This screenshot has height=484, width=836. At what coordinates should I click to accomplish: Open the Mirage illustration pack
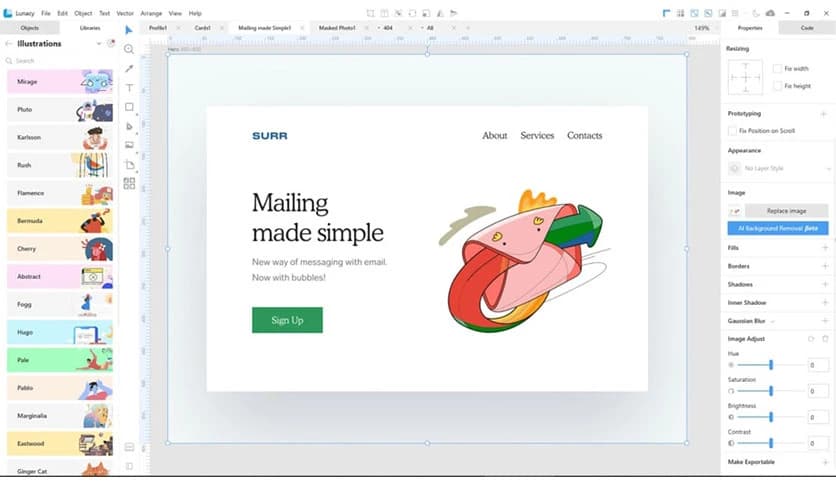60,82
